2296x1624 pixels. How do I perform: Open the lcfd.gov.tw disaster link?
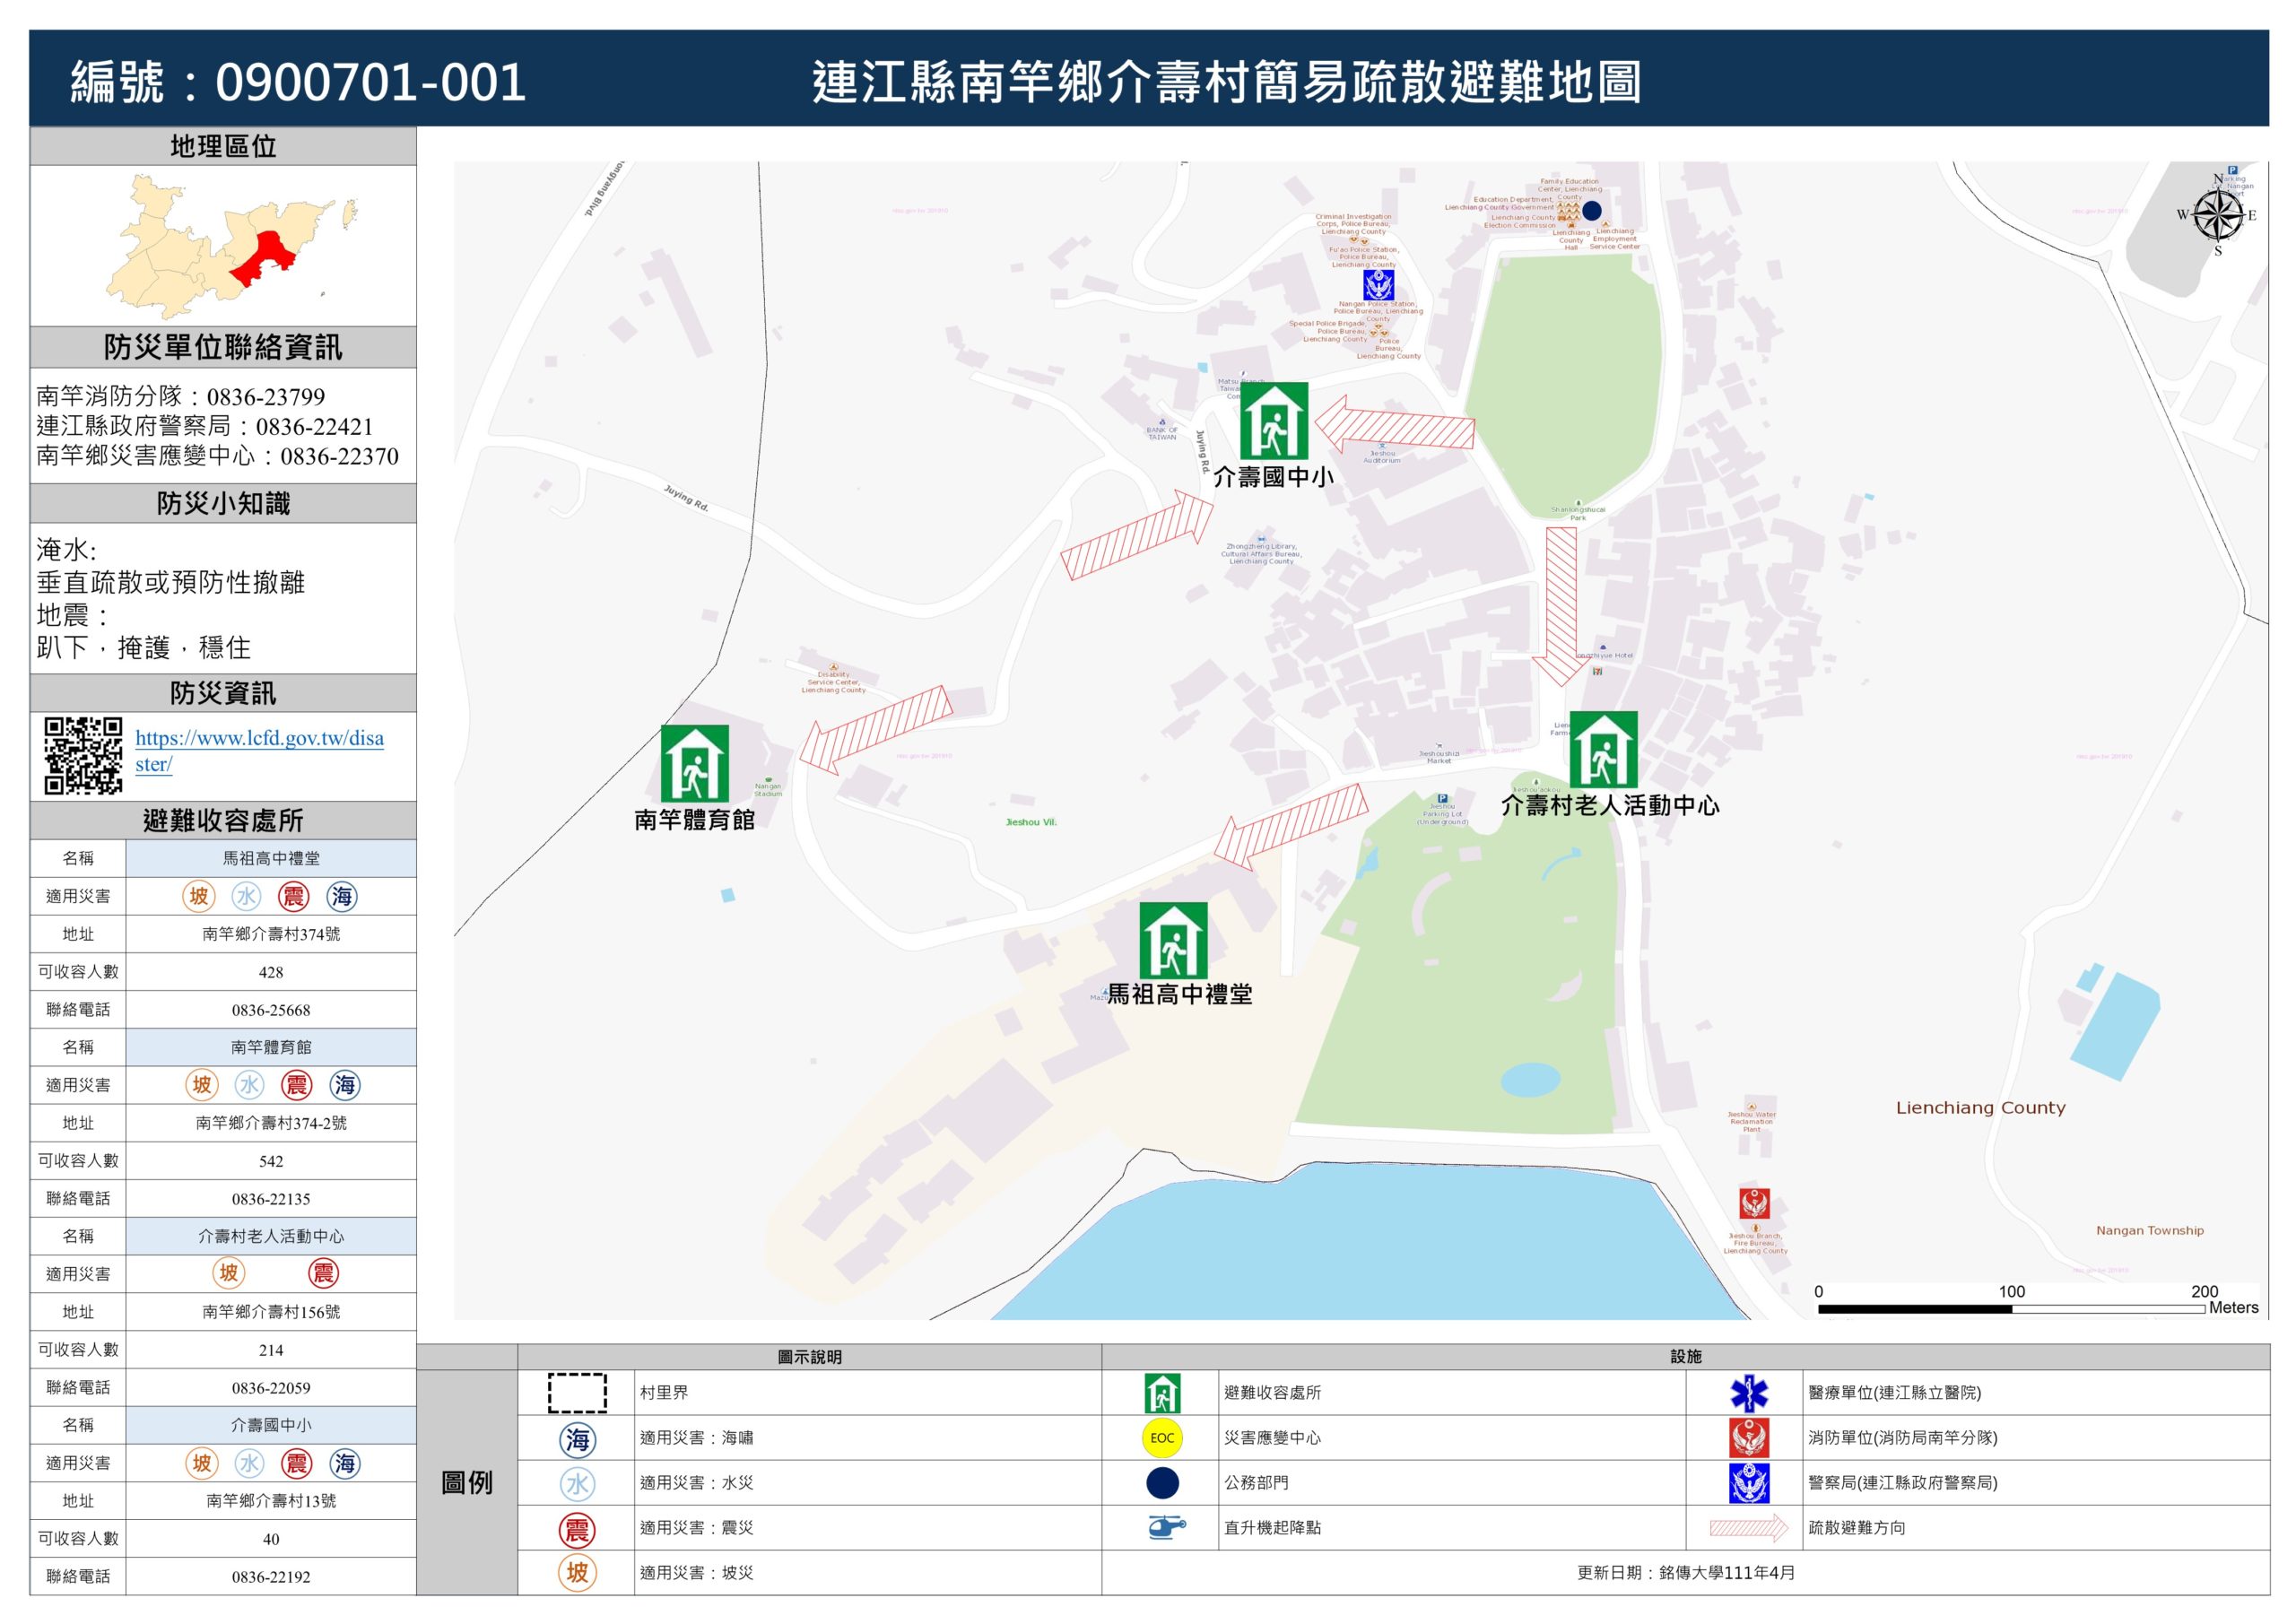[x=259, y=739]
